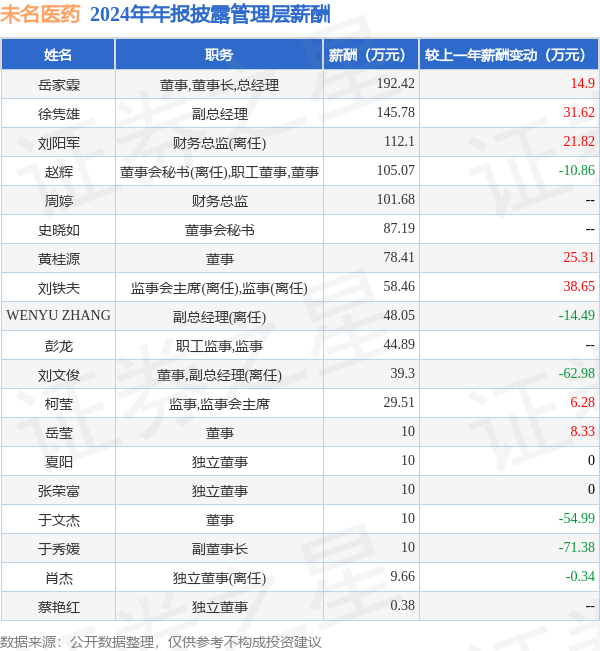Click the change value -62.98
Viewport: 600px width, 651px height.
pyautogui.click(x=576, y=373)
